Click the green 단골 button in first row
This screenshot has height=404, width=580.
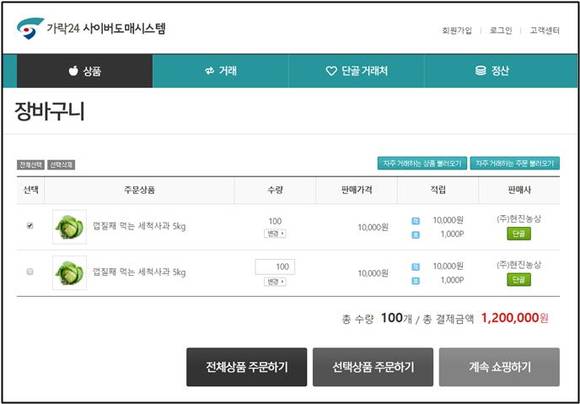[519, 234]
